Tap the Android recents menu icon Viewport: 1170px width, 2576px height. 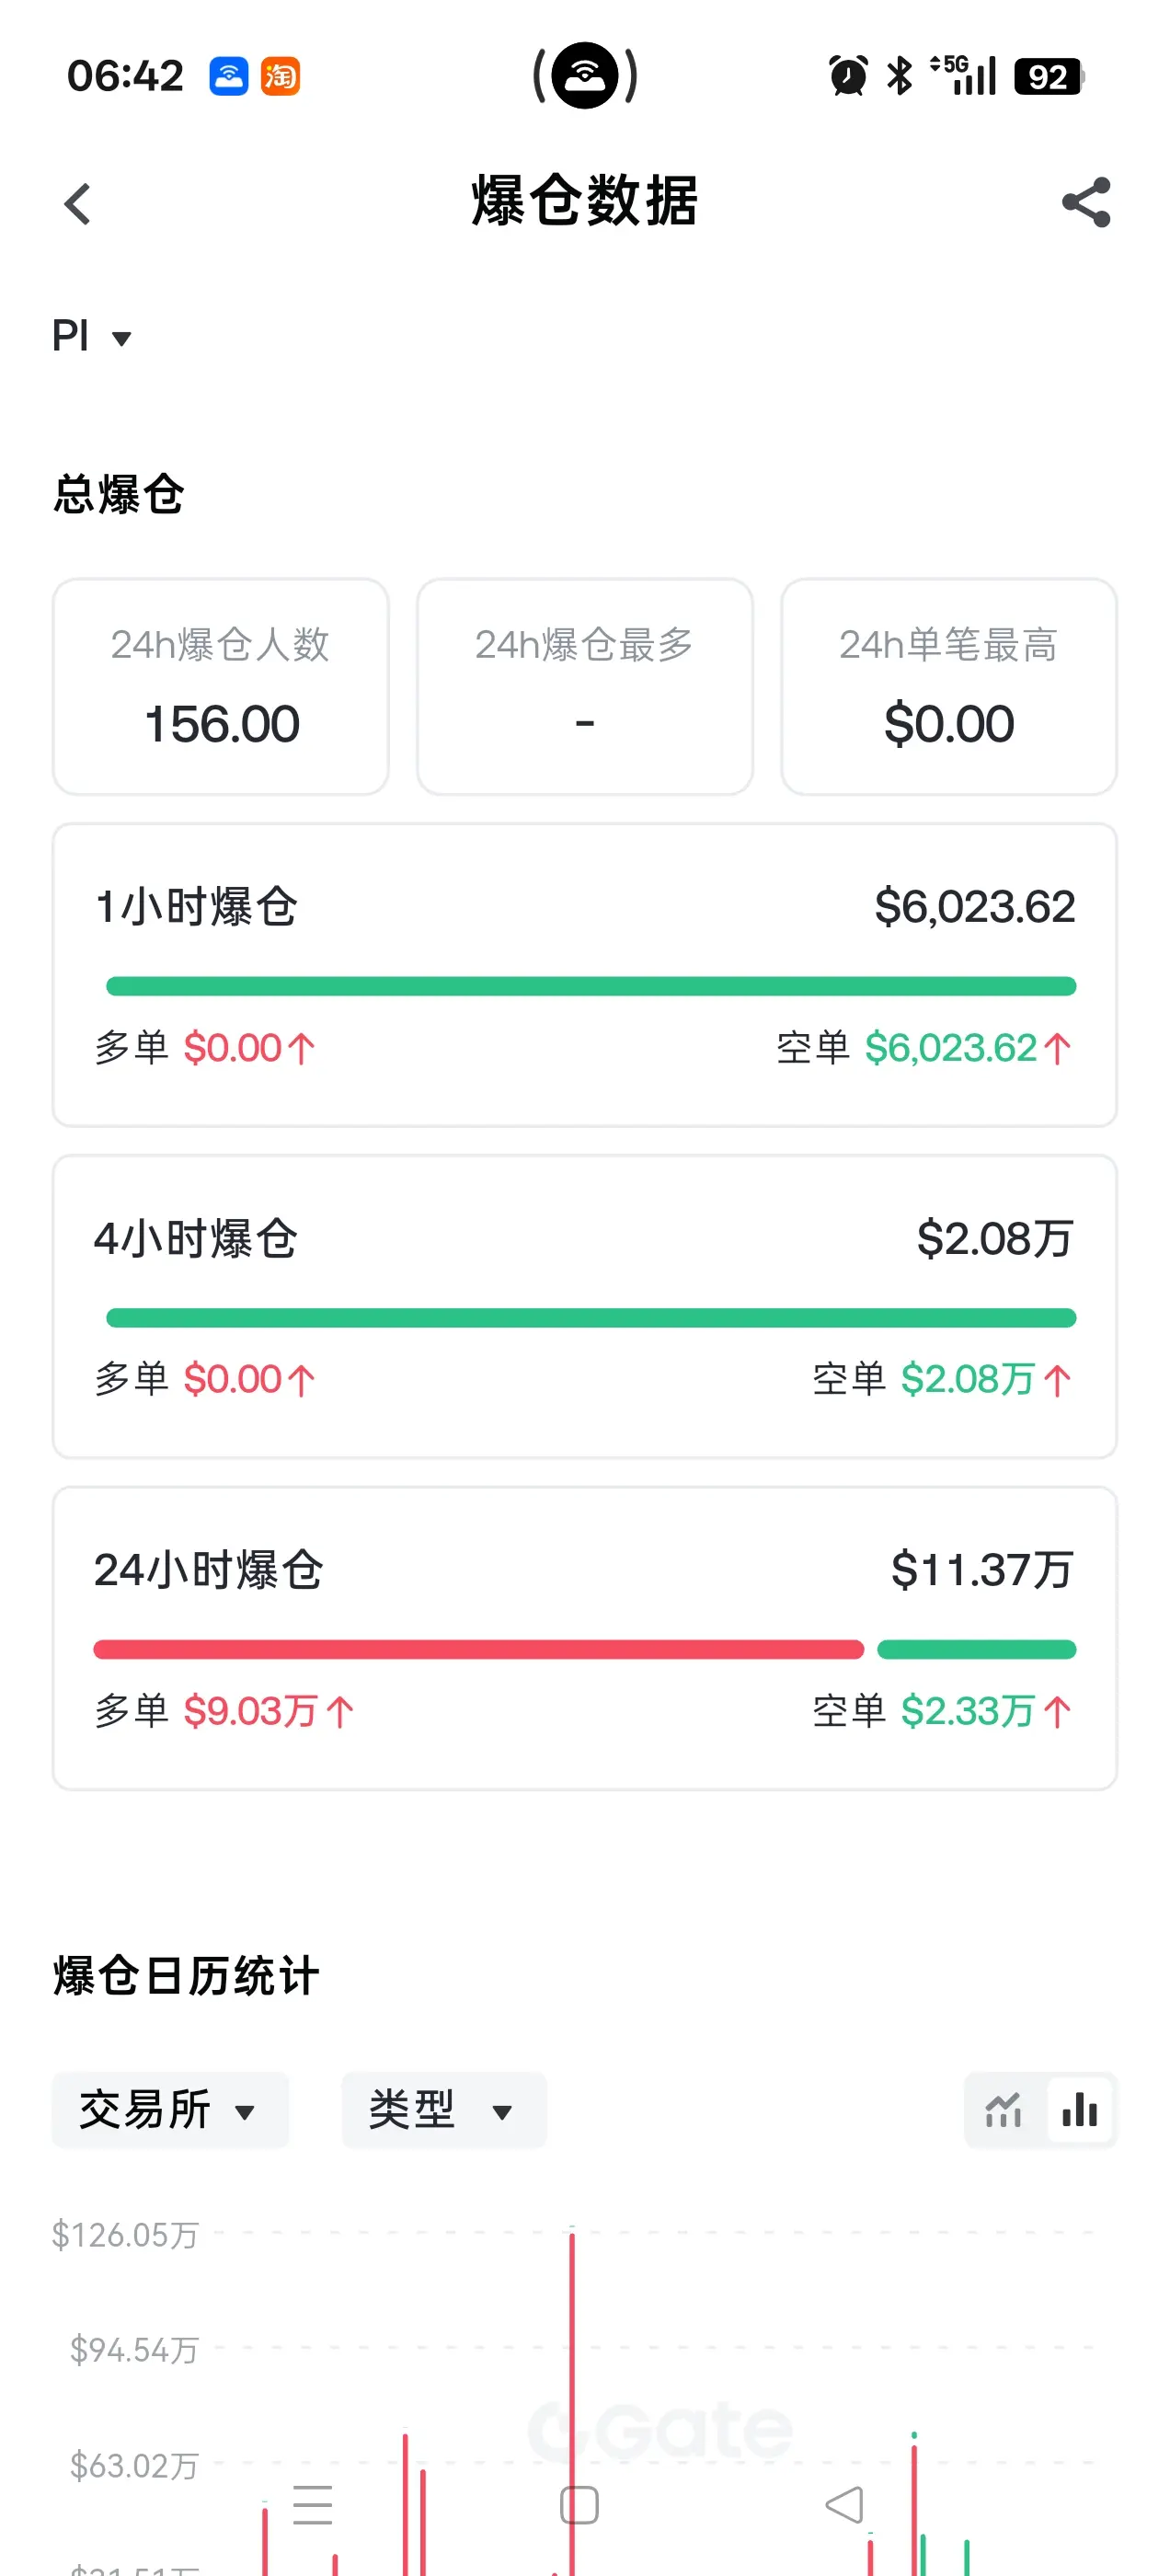pyautogui.click(x=312, y=2504)
